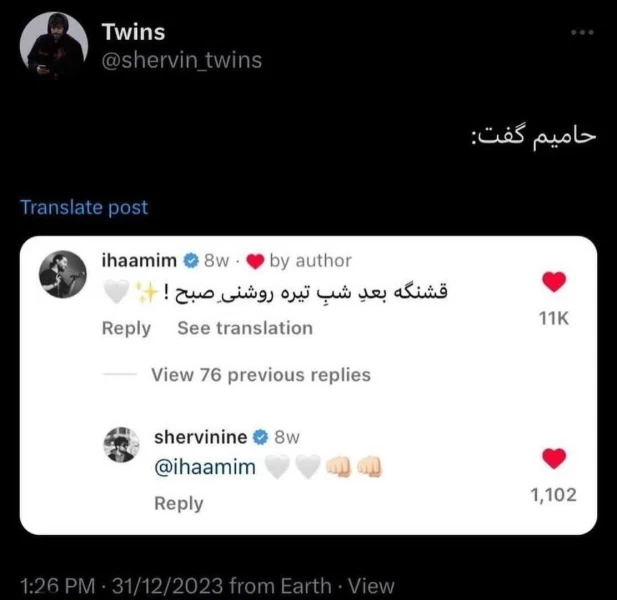Click the shervinine username
Viewport: 617px width, 600px height.
201,437
